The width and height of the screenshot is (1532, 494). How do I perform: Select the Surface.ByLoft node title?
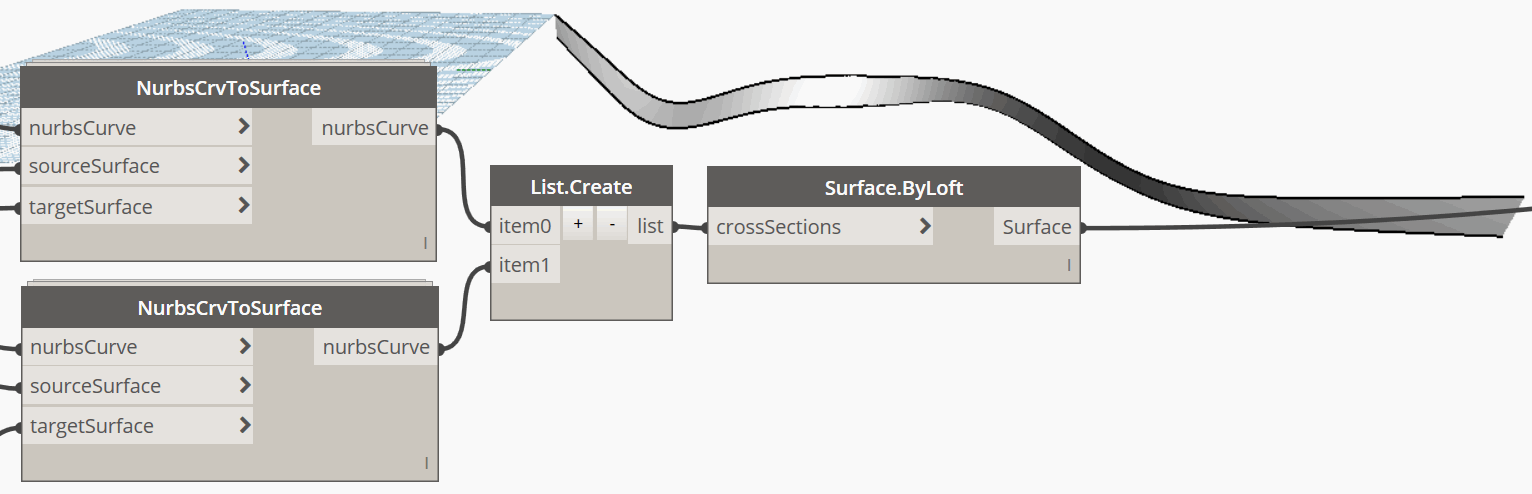[x=894, y=188]
